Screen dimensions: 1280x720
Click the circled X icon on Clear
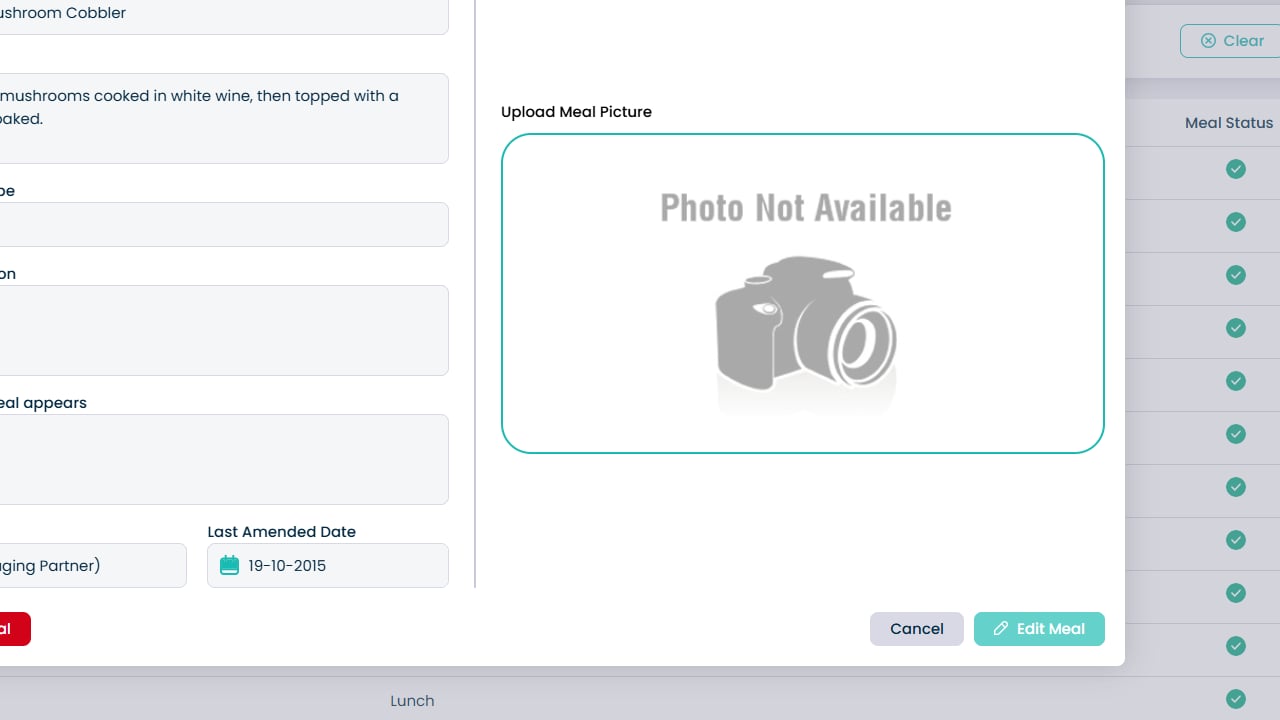(1208, 41)
